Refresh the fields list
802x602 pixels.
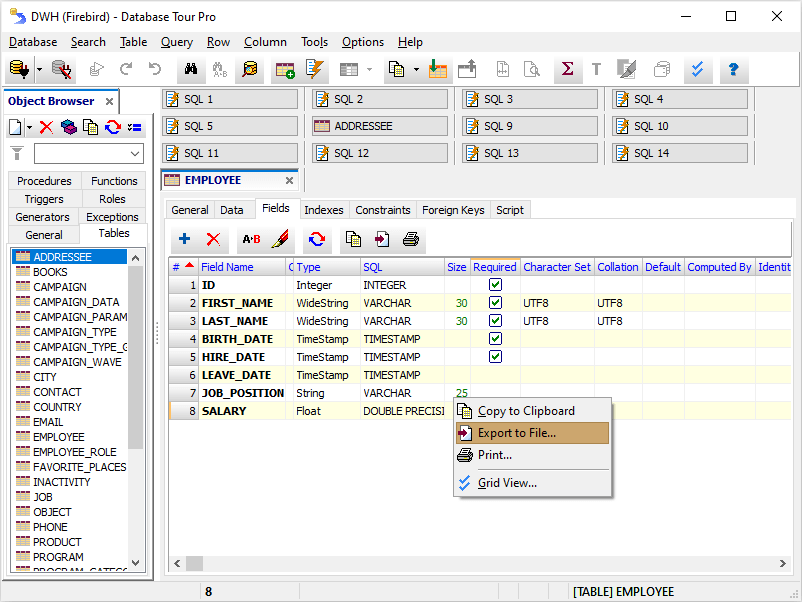pyautogui.click(x=317, y=239)
